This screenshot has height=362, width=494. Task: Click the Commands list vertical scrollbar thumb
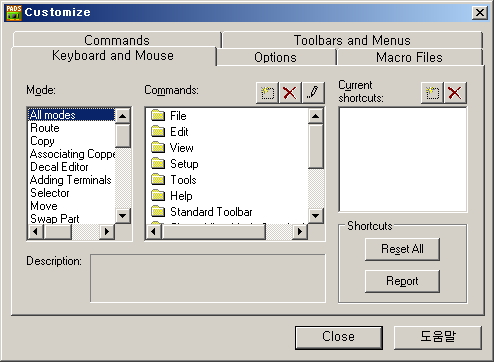[315, 146]
